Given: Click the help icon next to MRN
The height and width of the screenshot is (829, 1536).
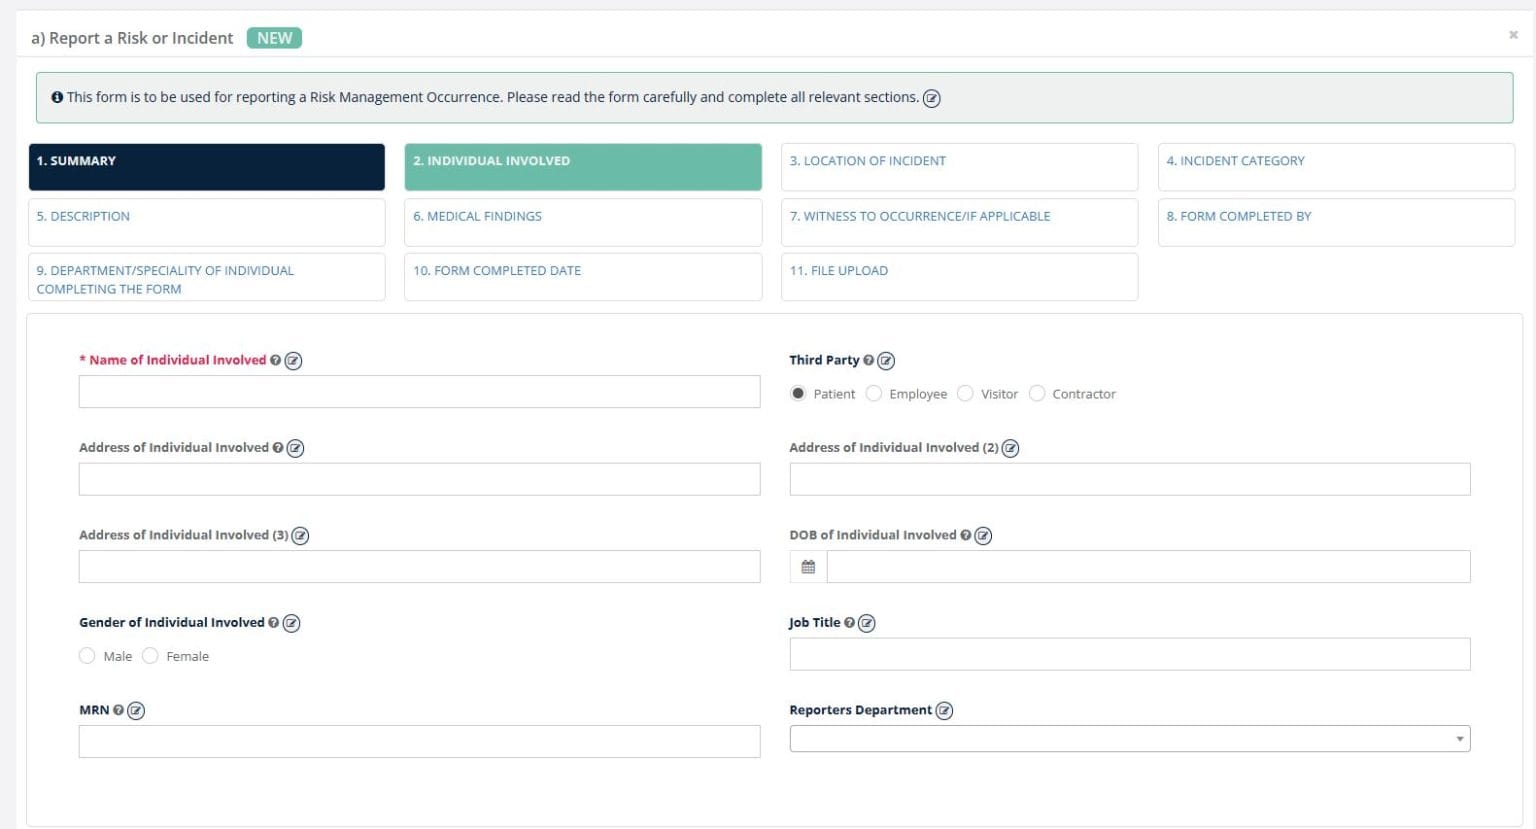Looking at the screenshot, I should click(x=119, y=710).
